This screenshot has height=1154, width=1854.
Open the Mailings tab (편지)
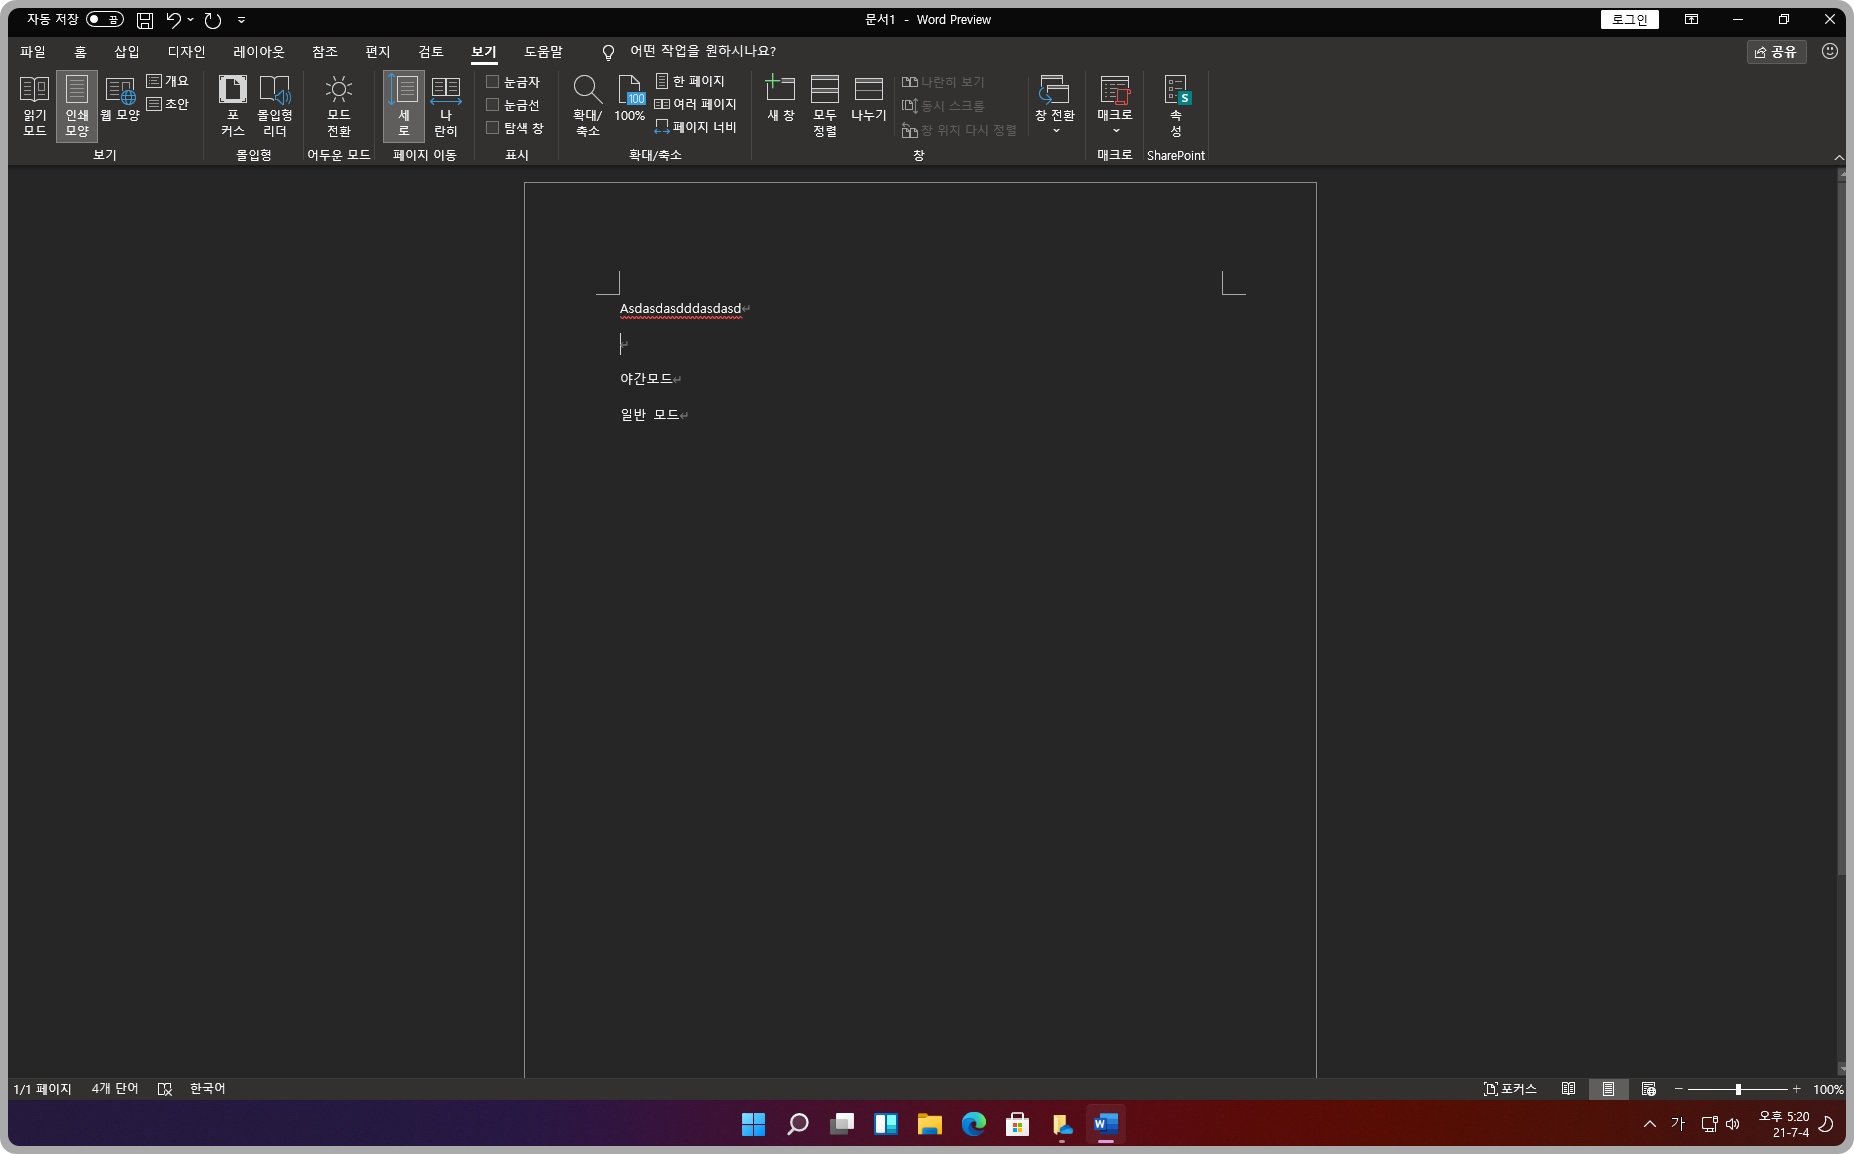(378, 51)
